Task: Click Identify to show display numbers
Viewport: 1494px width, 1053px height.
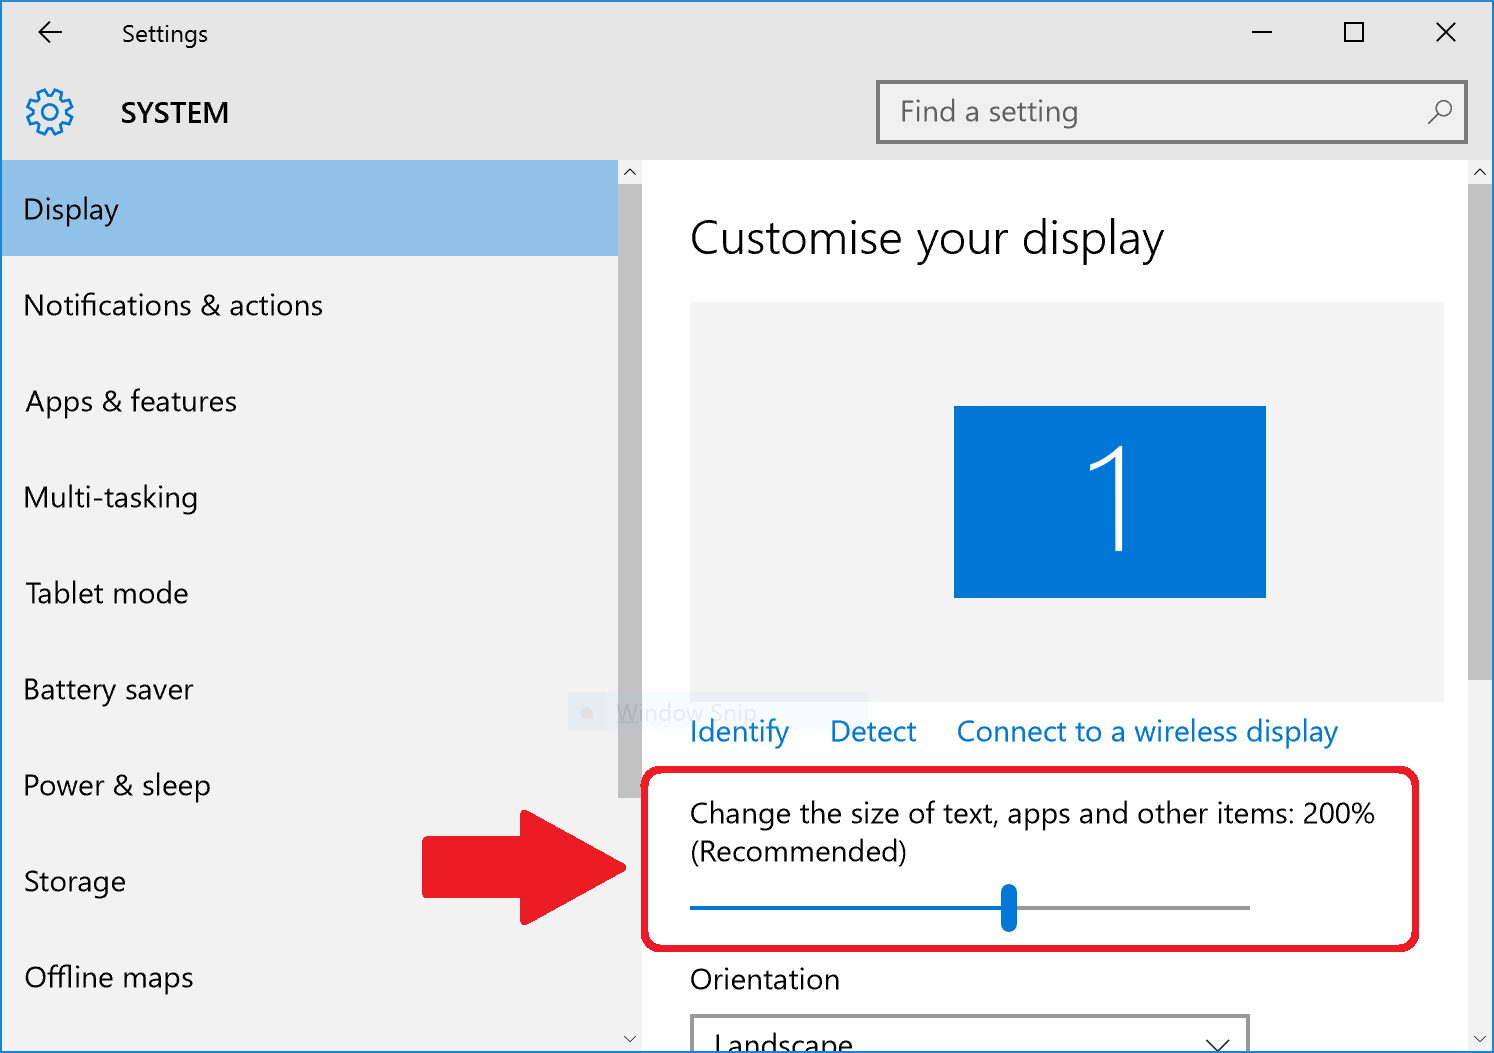Action: pos(738,731)
